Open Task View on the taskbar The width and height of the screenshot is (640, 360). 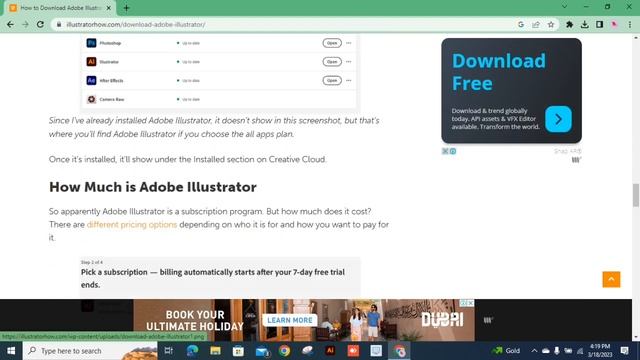point(168,351)
